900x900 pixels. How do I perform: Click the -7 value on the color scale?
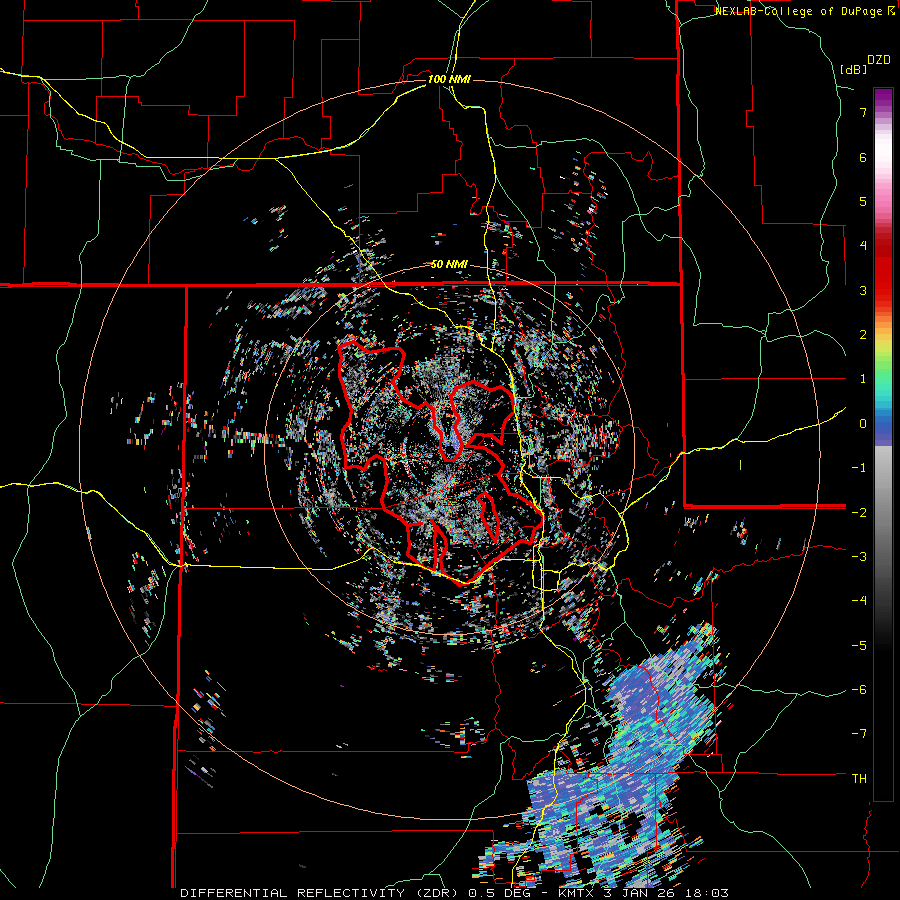(859, 734)
